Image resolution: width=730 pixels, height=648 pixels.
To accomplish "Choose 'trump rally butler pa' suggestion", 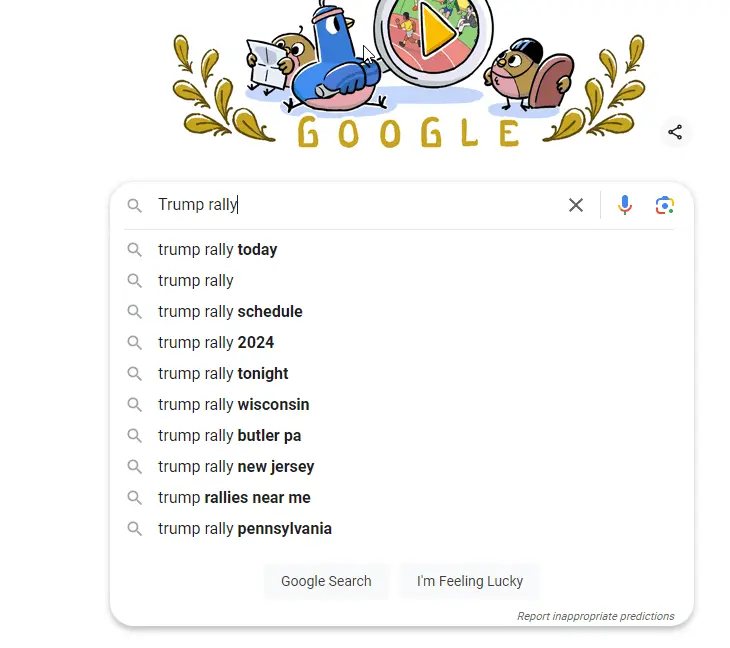I will (230, 436).
